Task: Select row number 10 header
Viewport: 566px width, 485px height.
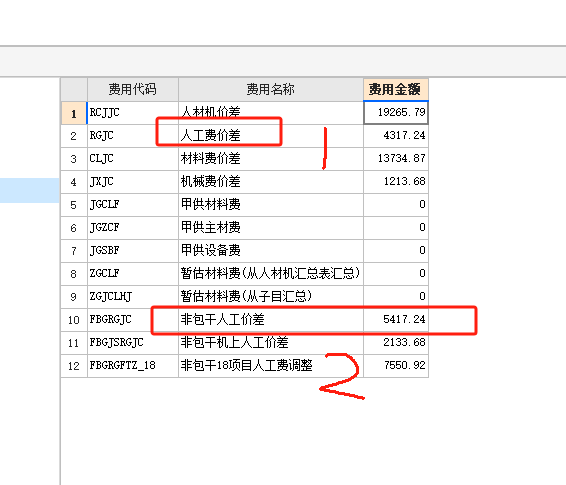Action: pos(74,320)
